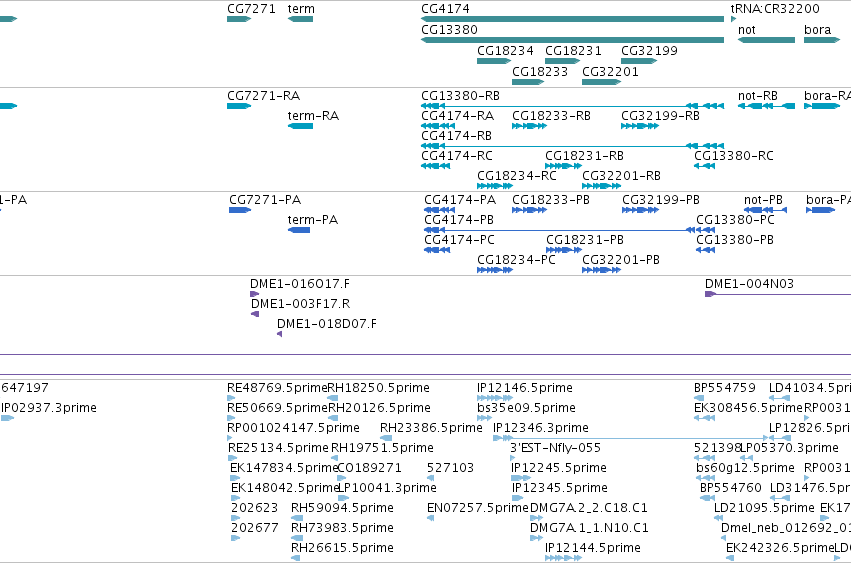The width and height of the screenshot is (851, 563).
Task: Open the CG4174 gene feature label
Action: click(x=446, y=9)
